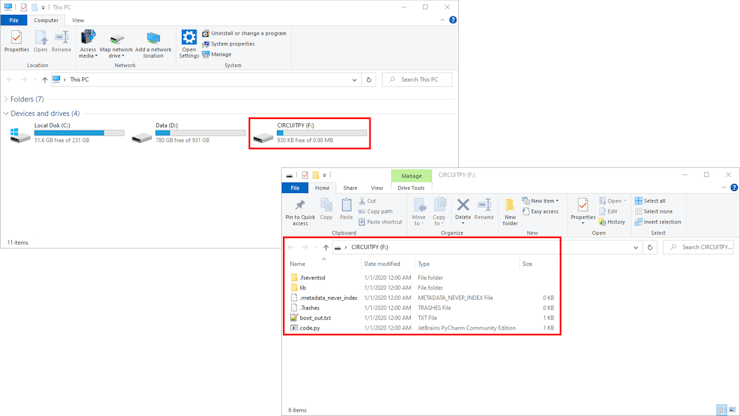Viewport: 740px width, 416px height.
Task: Select Data (D:) drive
Action: (x=188, y=133)
